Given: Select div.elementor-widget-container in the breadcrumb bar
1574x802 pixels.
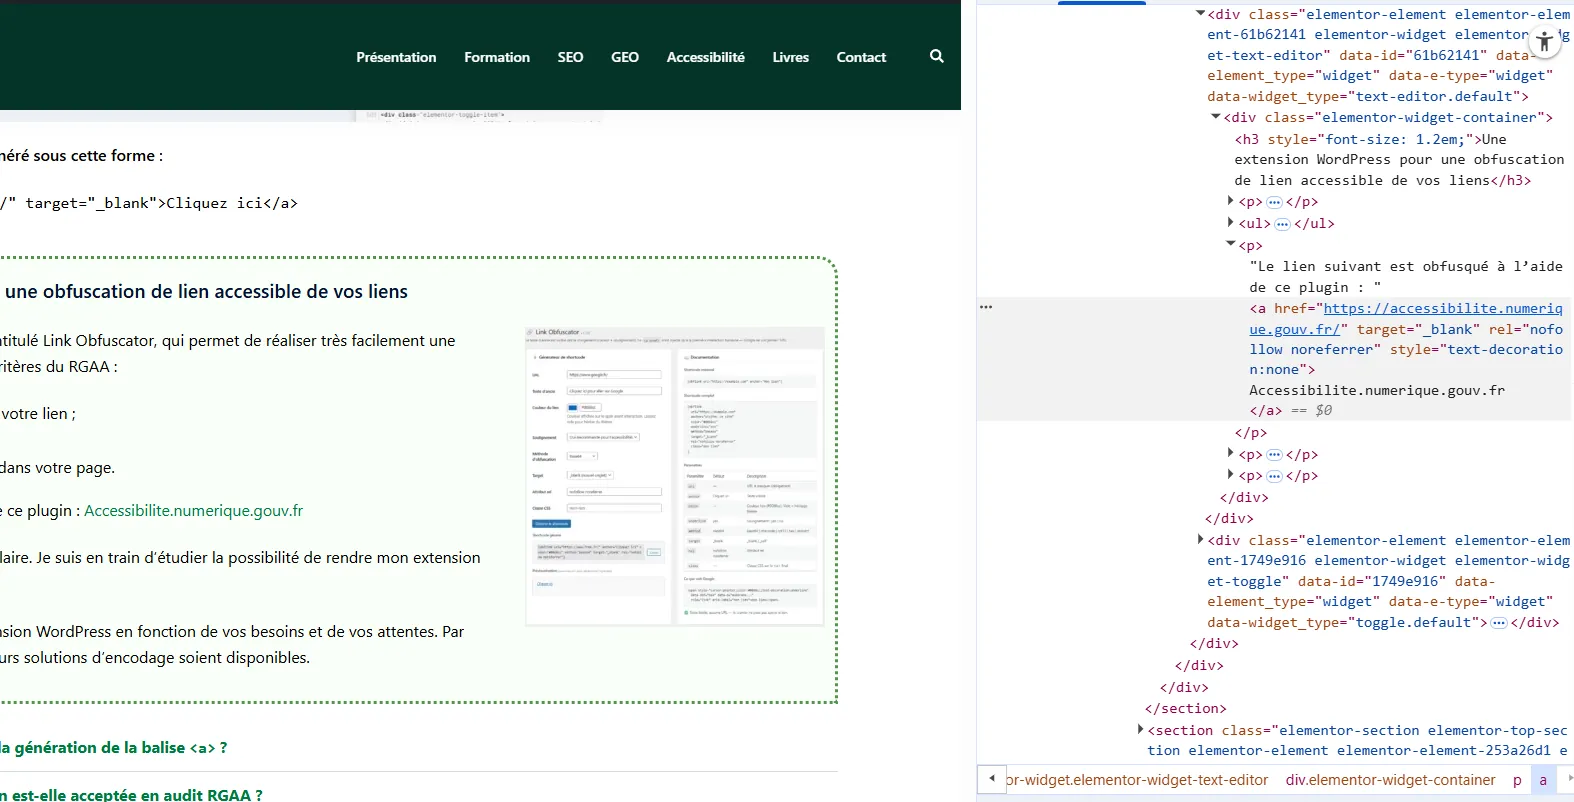Looking at the screenshot, I should coord(1390,780).
